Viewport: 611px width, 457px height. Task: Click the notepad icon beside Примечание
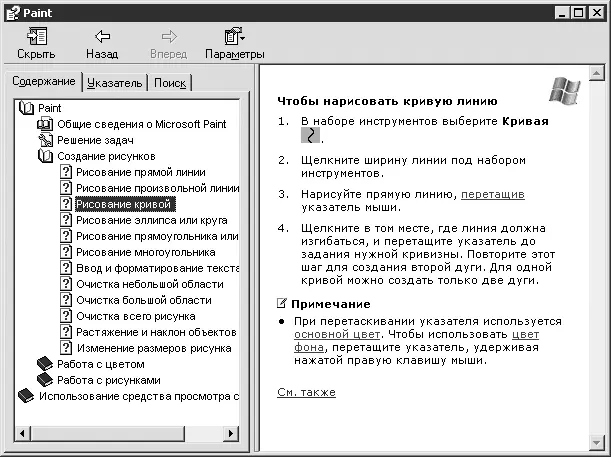[x=283, y=304]
